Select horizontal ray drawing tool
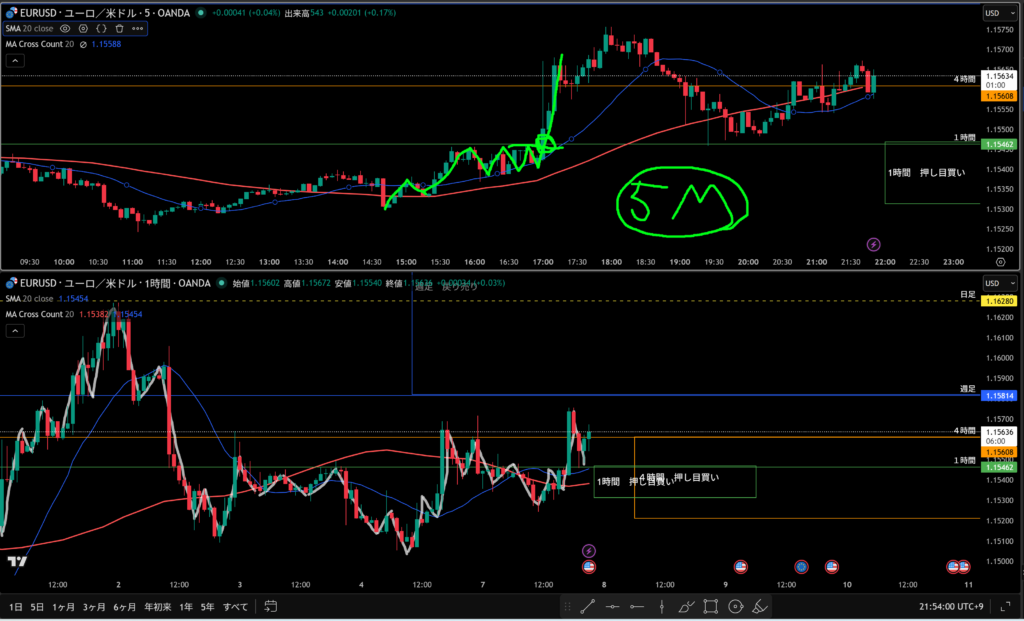 (636, 606)
